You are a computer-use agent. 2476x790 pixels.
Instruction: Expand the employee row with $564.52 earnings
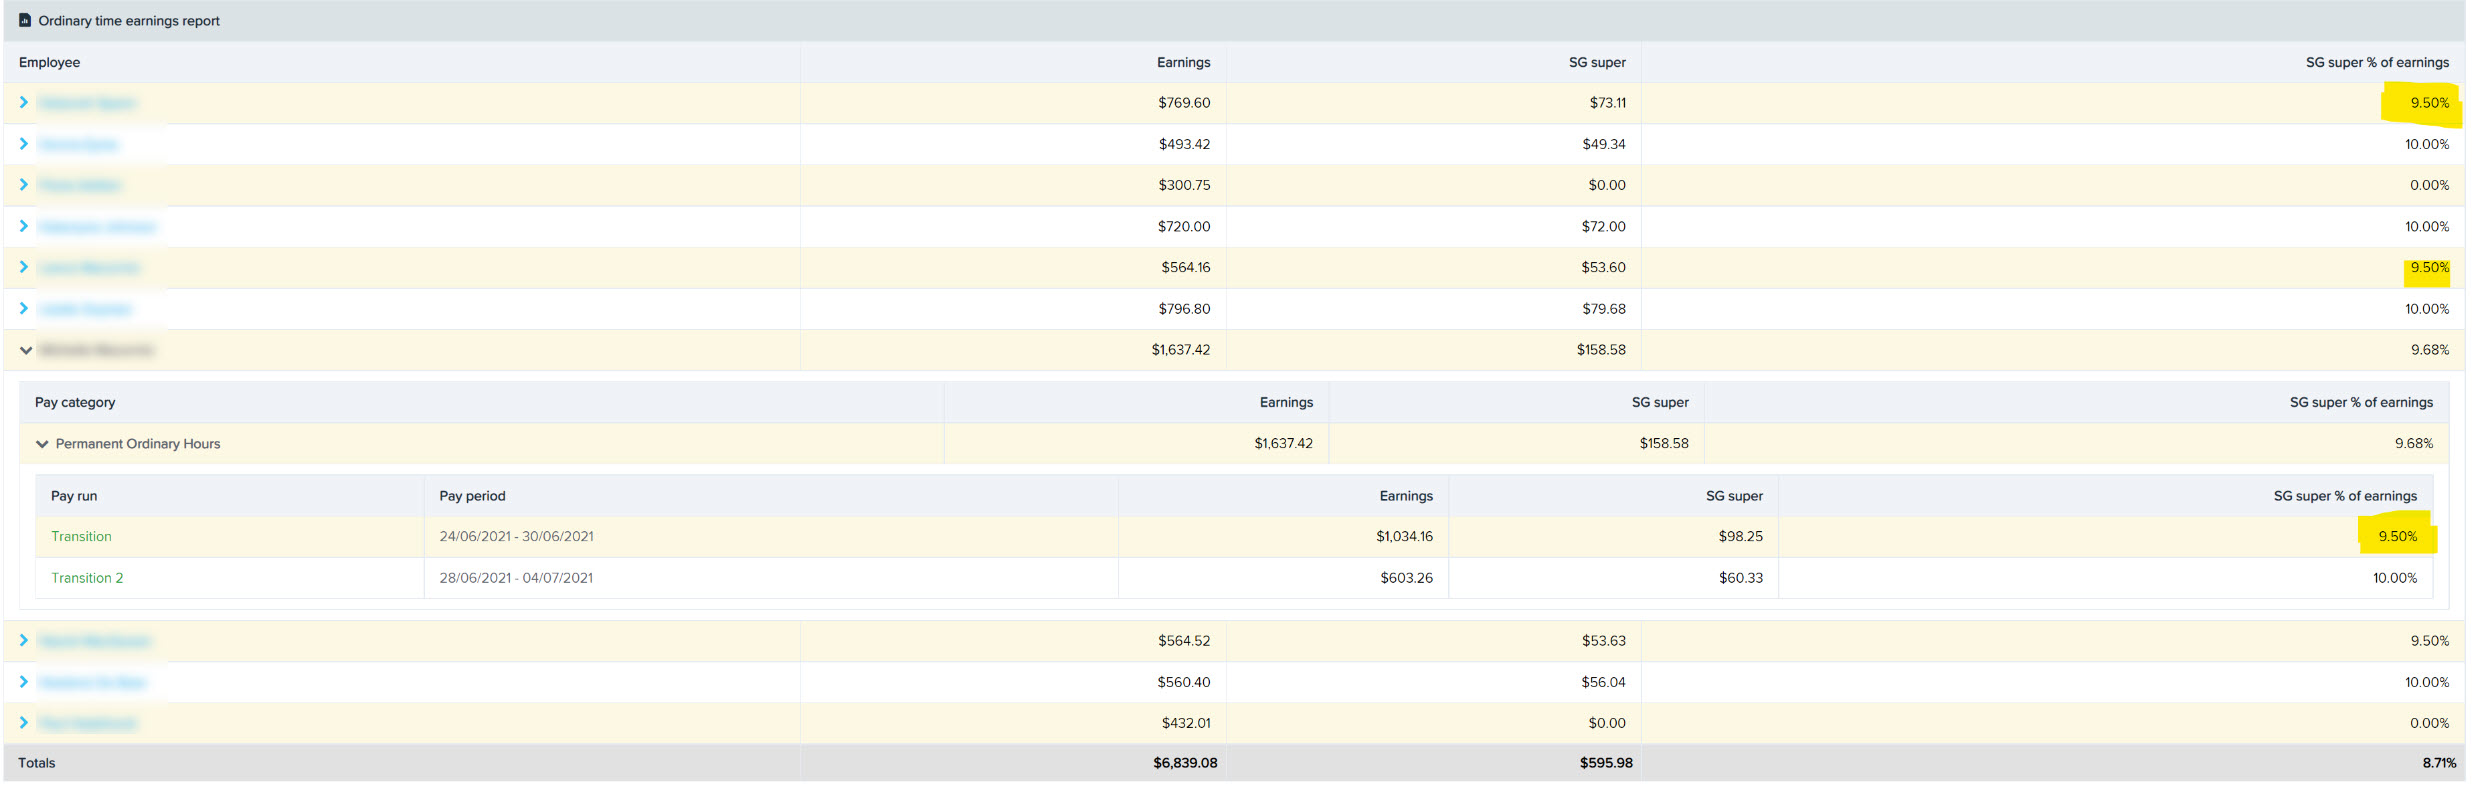[x=24, y=640]
